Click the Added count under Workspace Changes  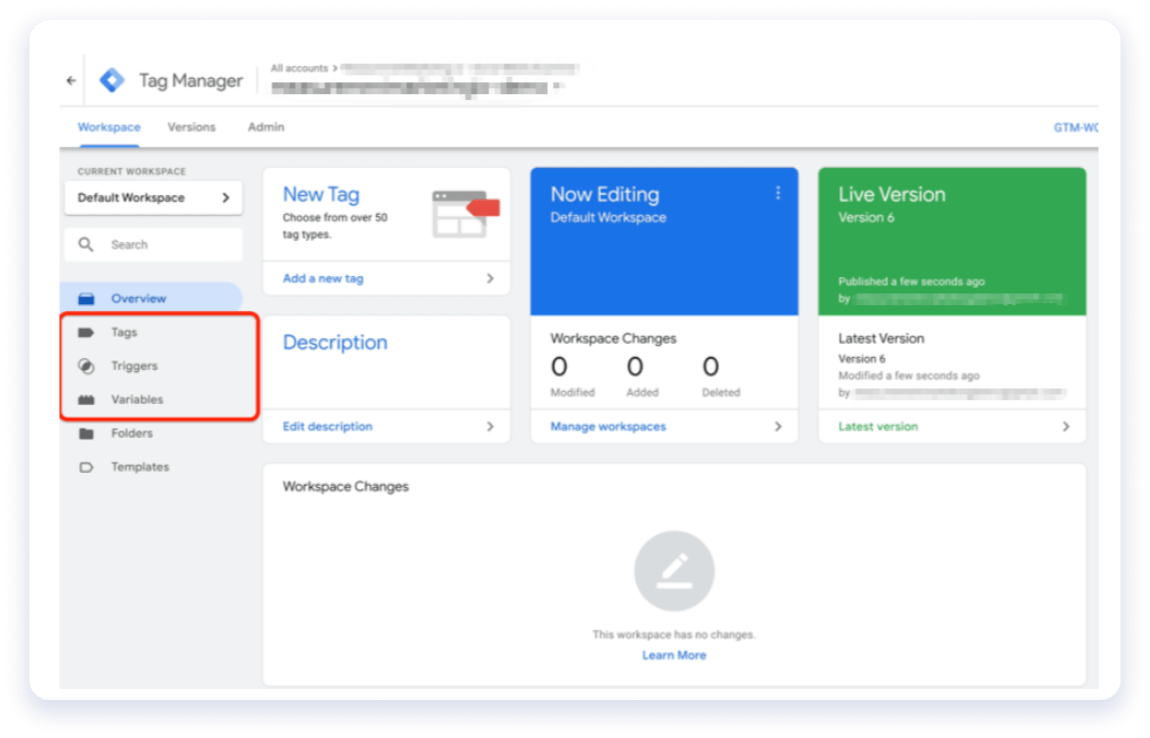coord(635,367)
